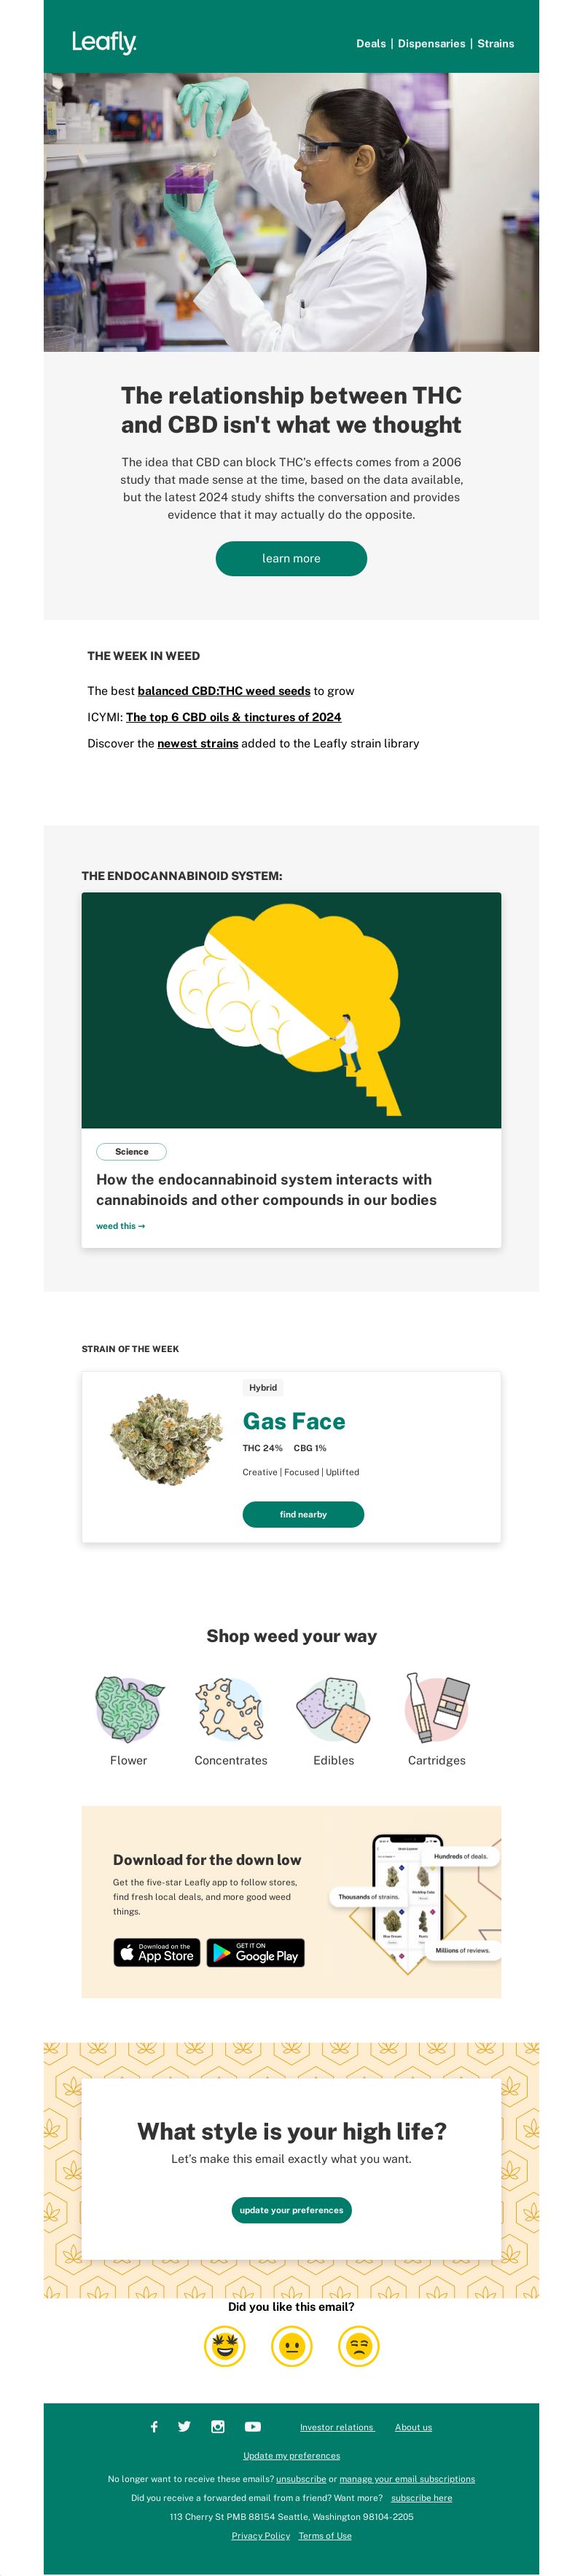Viewport: 583px width, 2576px height.
Task: Click the Instagram icon in footer
Action: coord(218,2426)
